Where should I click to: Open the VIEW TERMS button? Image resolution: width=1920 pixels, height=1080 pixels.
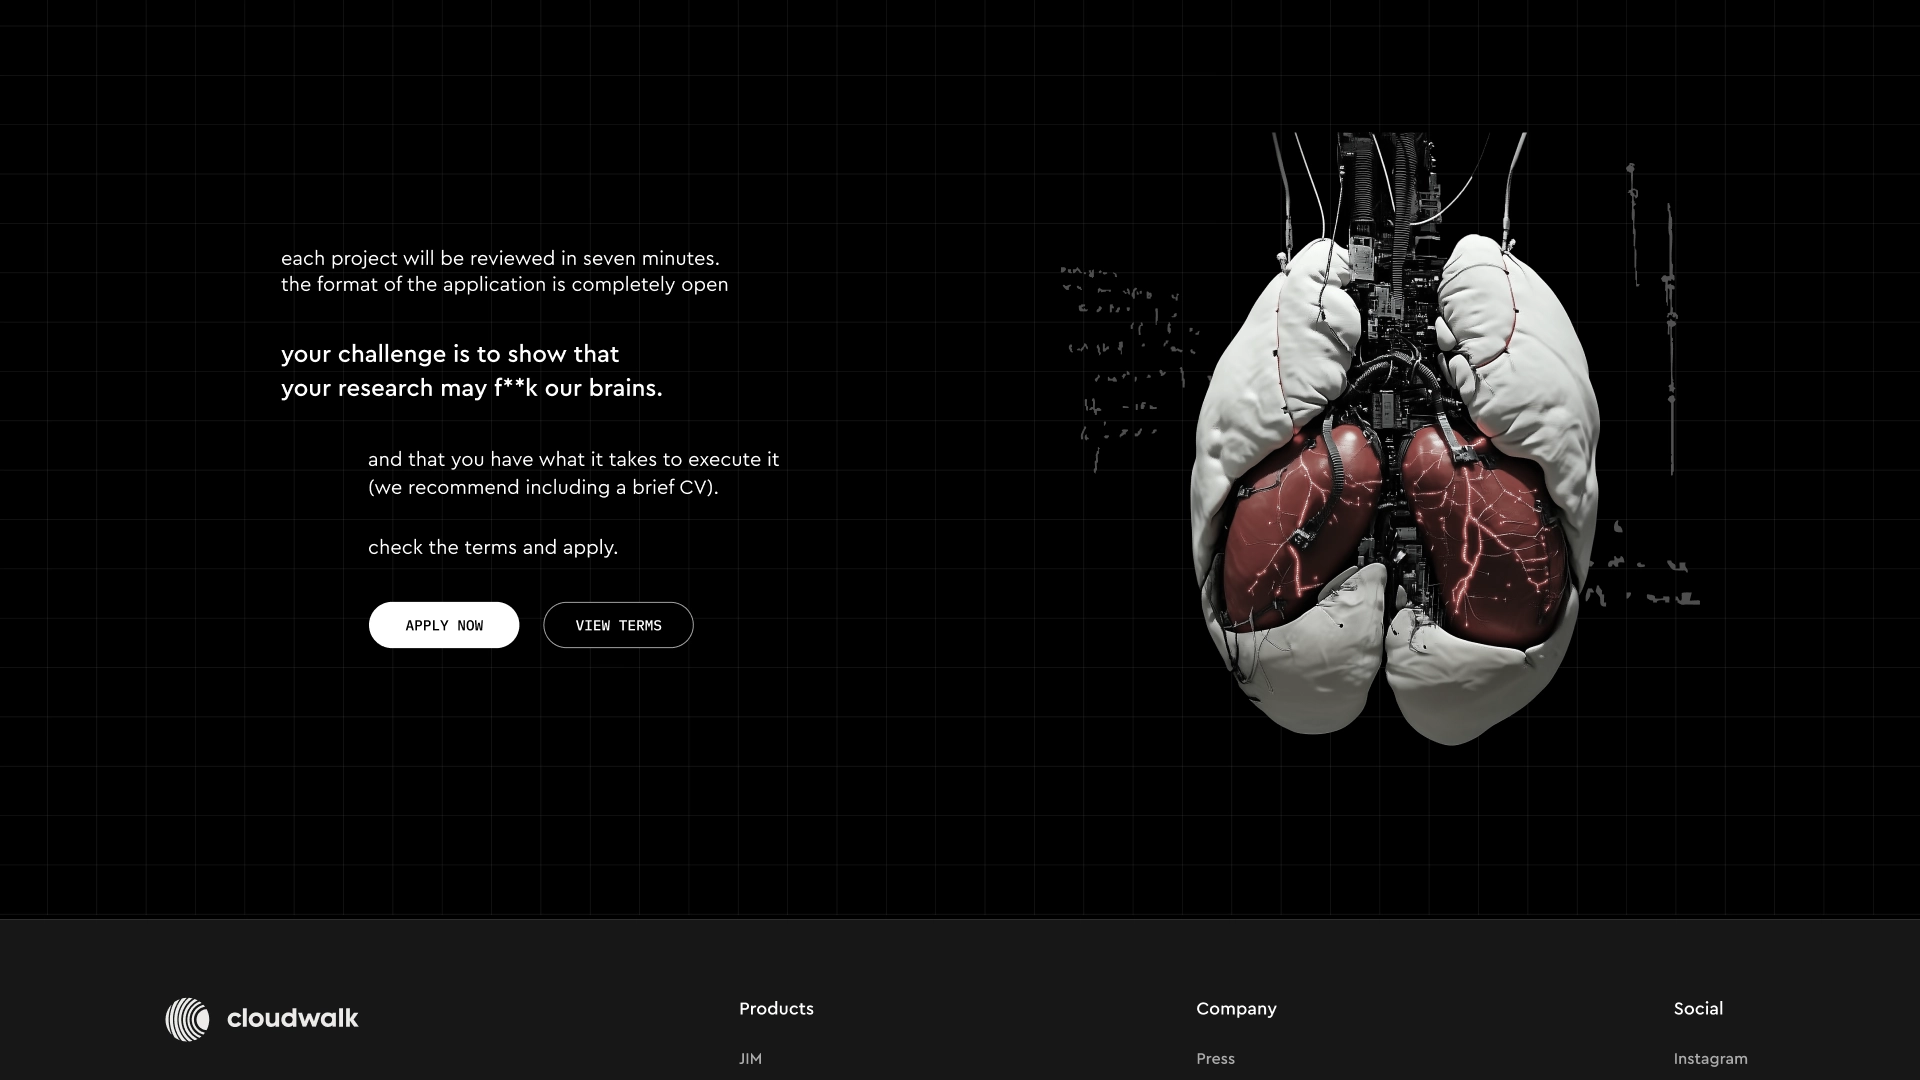[618, 625]
